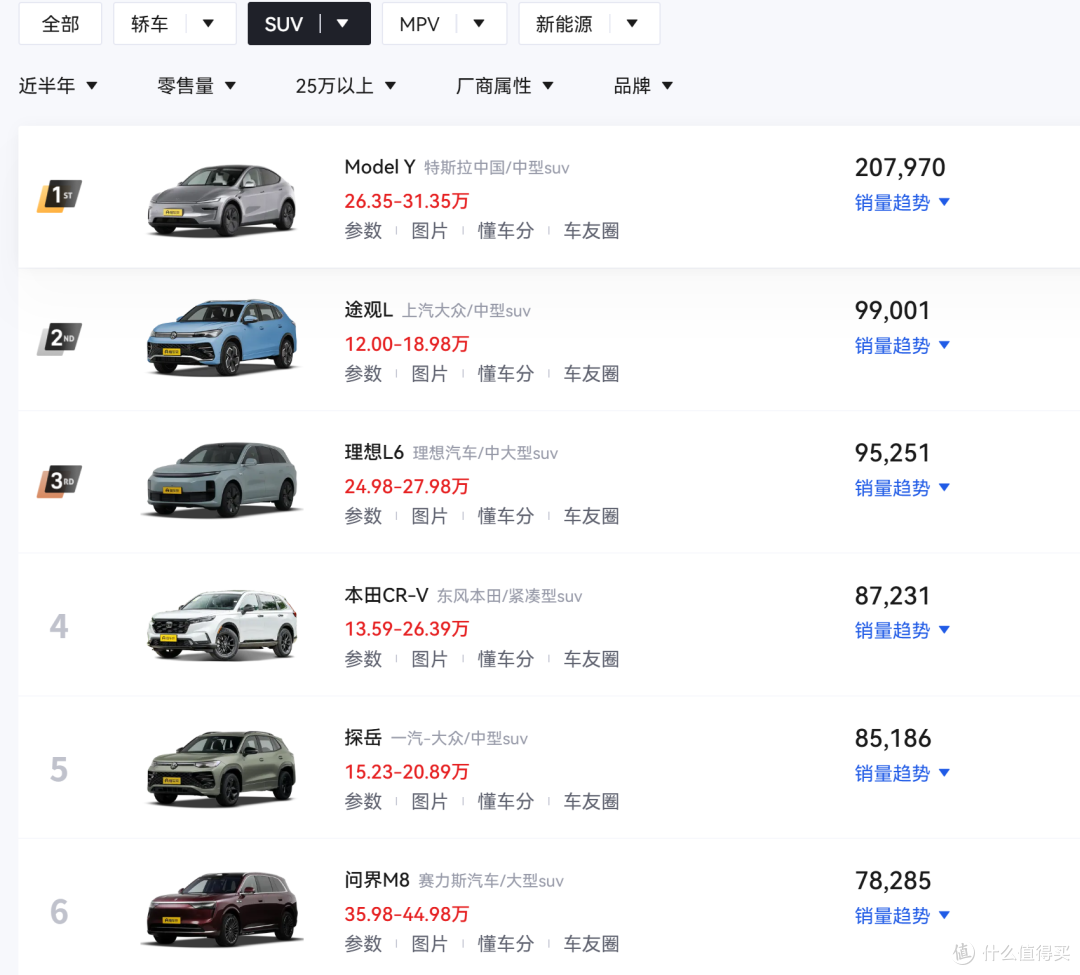Expand 销量趋势 for 理想L6

902,488
